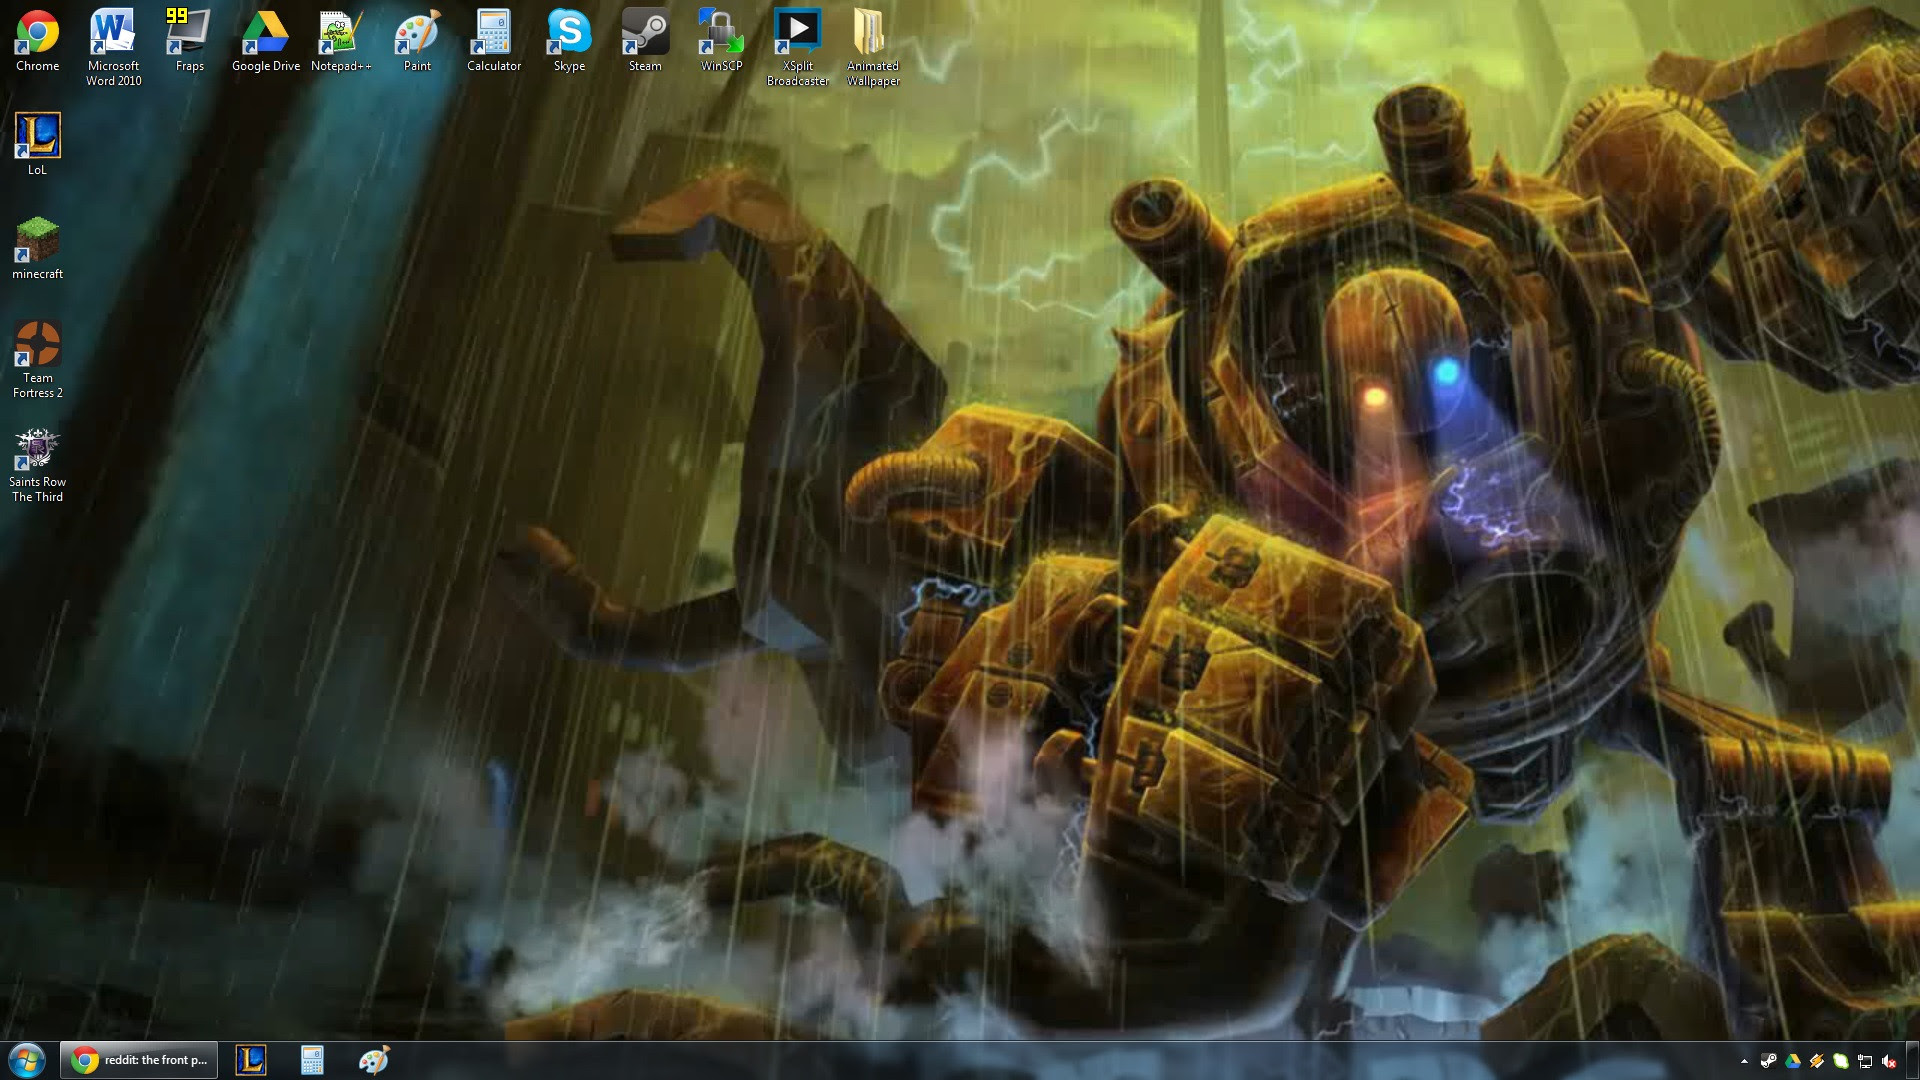Open League of Legends from the taskbar
The image size is (1920, 1080).
click(251, 1060)
